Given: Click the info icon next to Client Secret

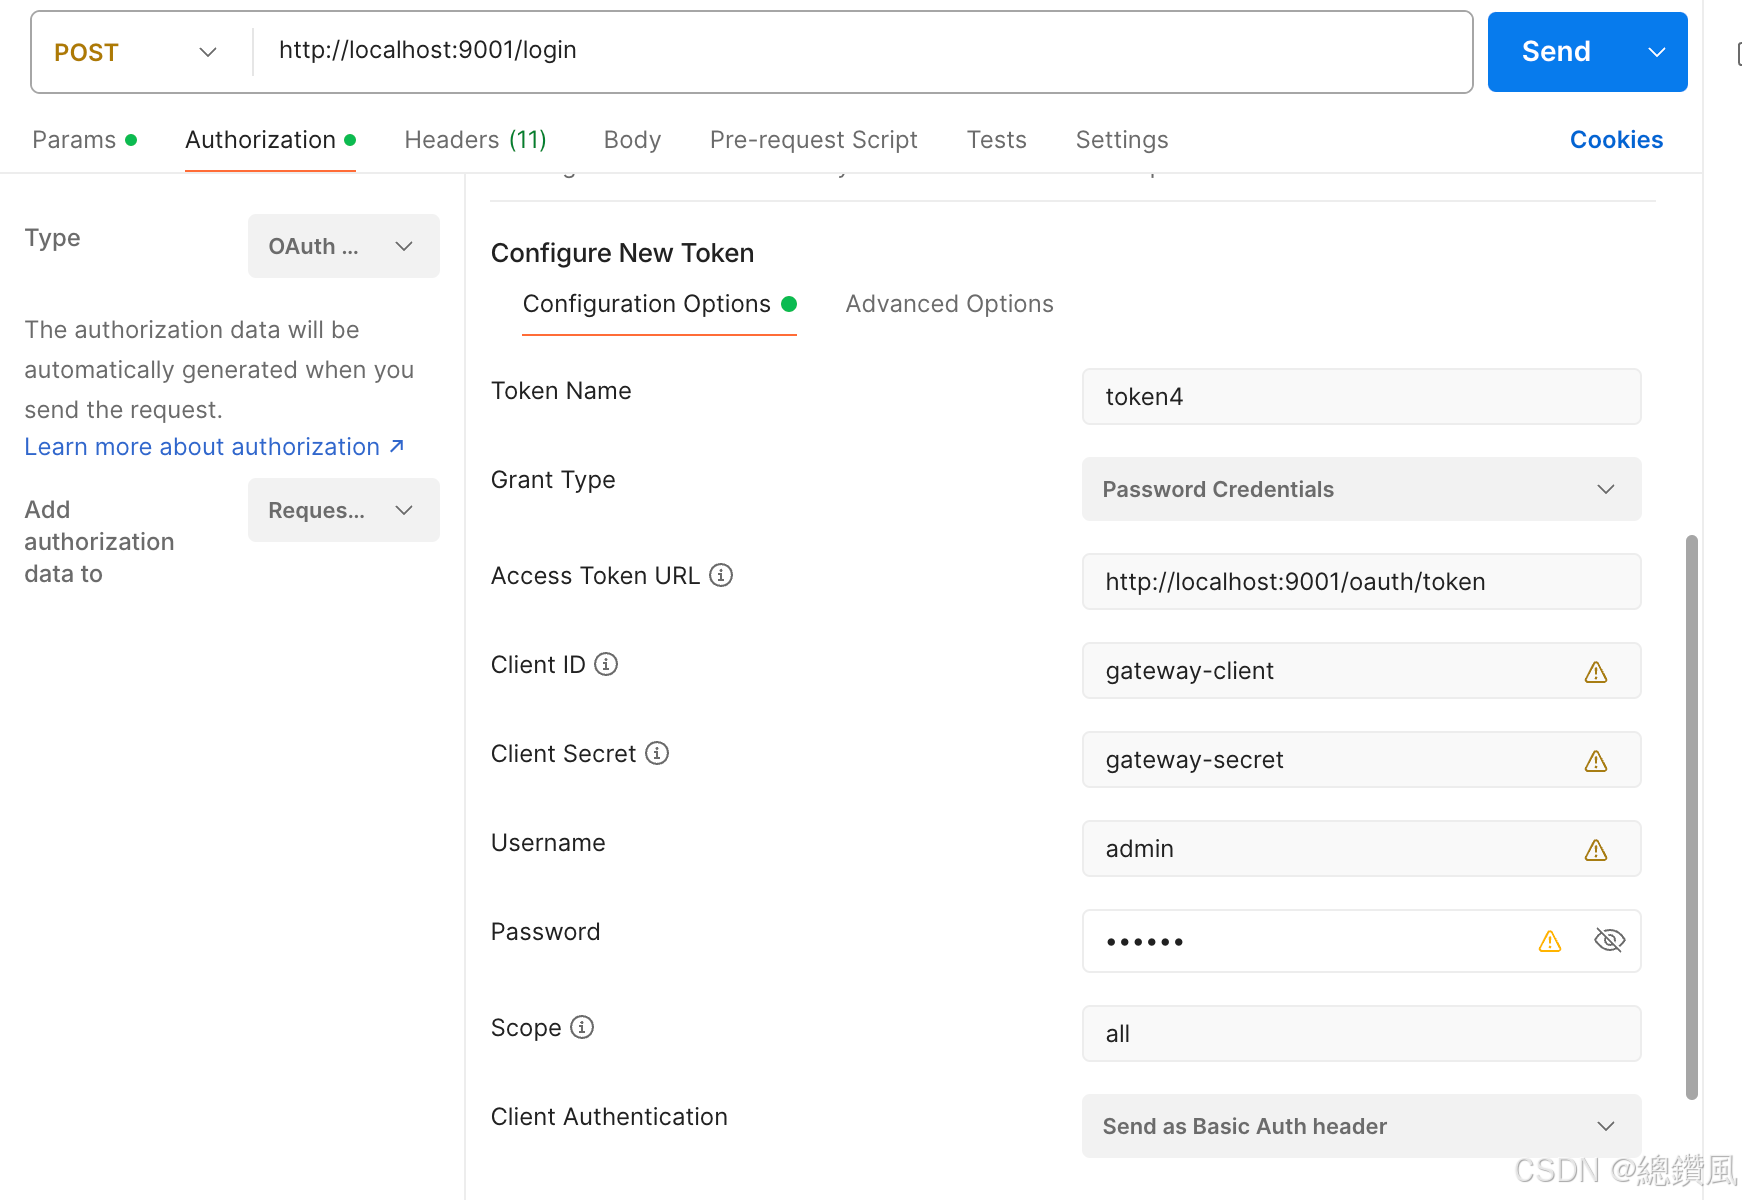Looking at the screenshot, I should (657, 753).
